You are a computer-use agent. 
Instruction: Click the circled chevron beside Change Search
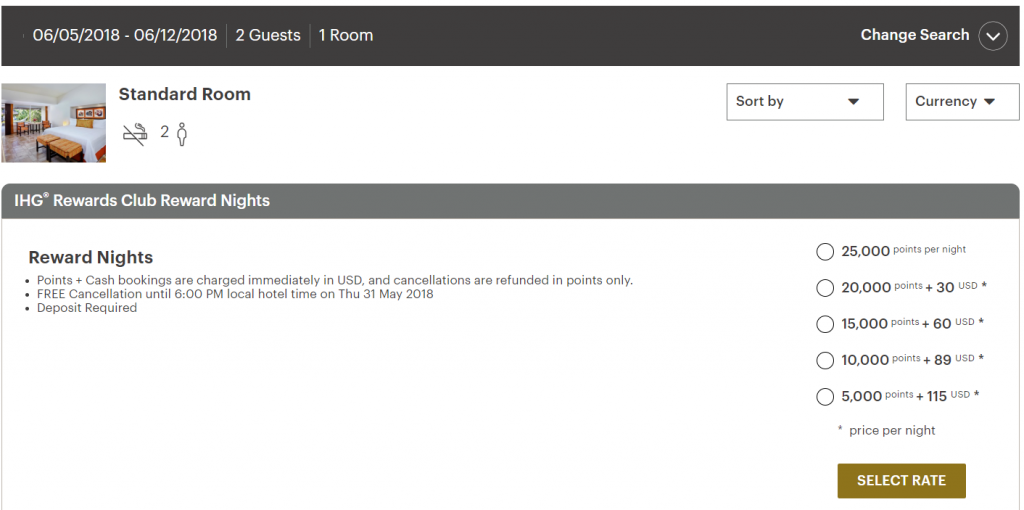click(993, 36)
